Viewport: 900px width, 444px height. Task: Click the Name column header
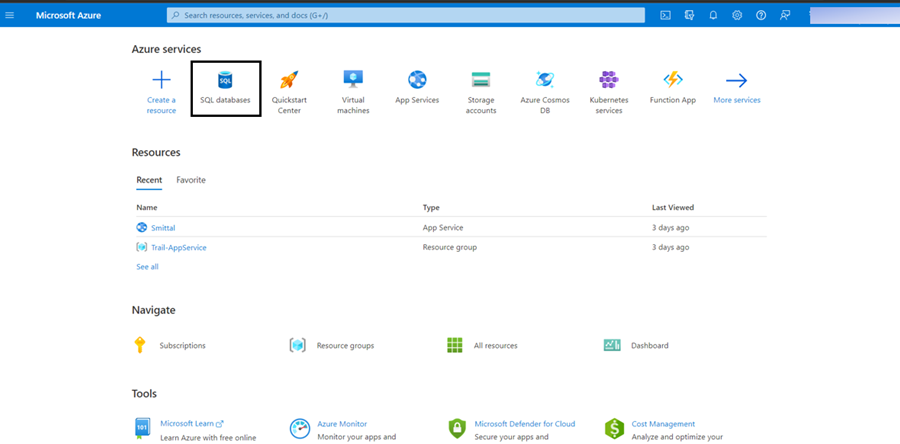[147, 208]
